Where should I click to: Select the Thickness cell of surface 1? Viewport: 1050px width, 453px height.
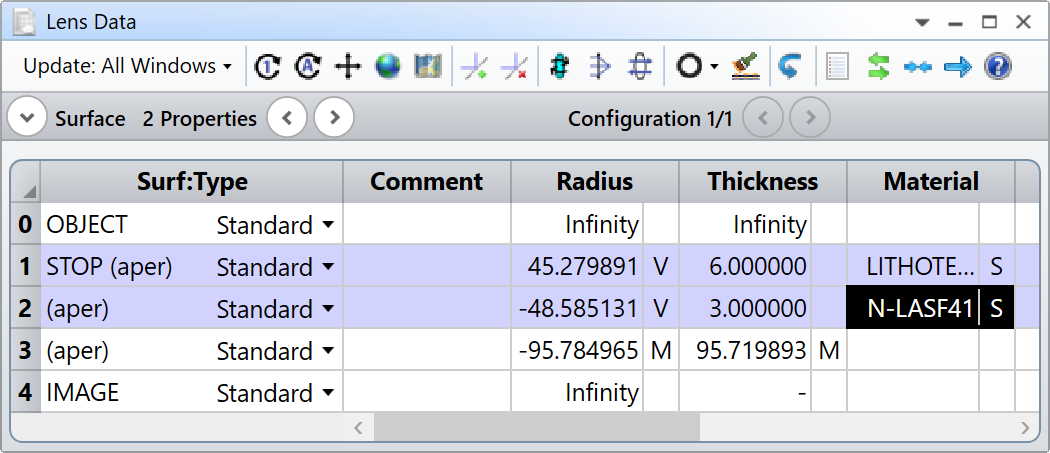pos(745,267)
